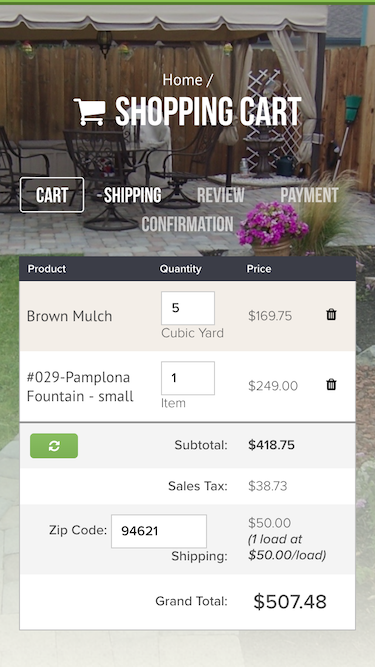Screen dimensions: 375x667
Task: Jump to the Confirmation step
Action: click(x=188, y=224)
